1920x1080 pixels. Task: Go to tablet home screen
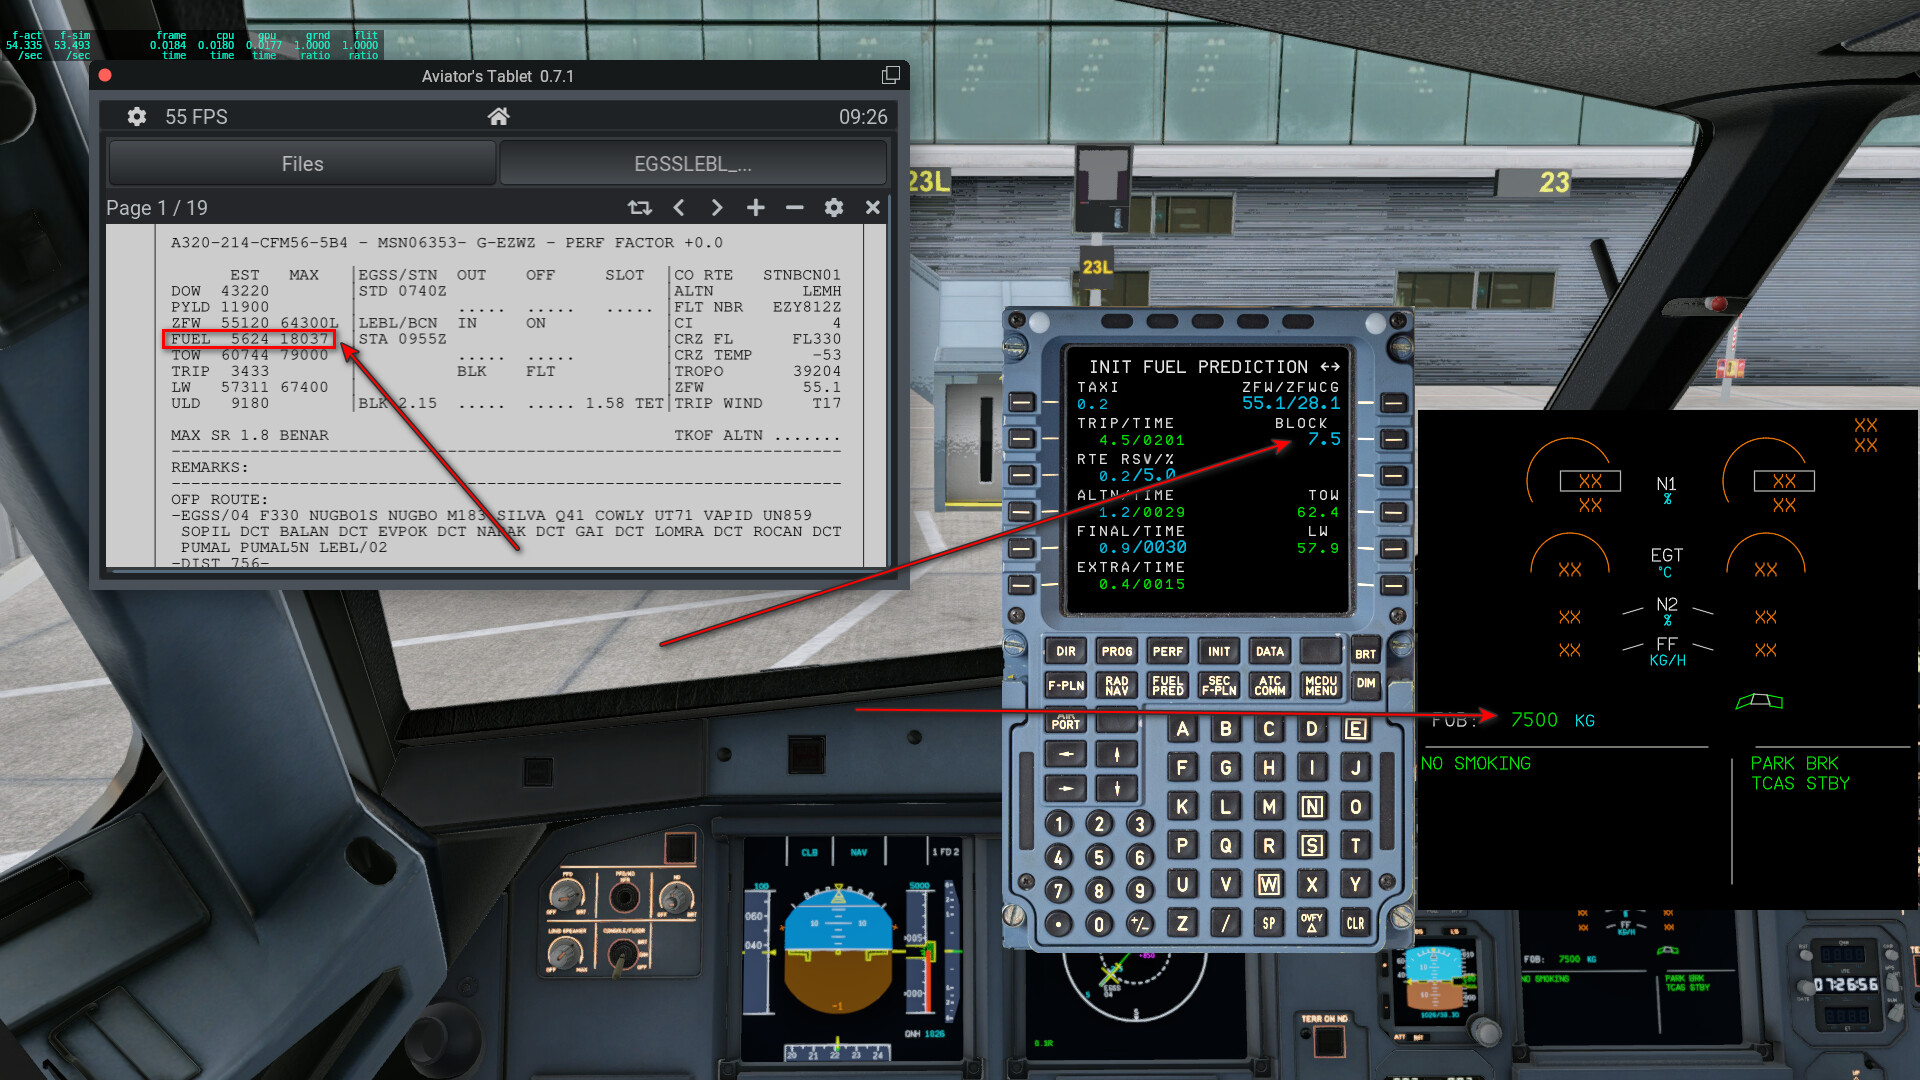(x=498, y=117)
